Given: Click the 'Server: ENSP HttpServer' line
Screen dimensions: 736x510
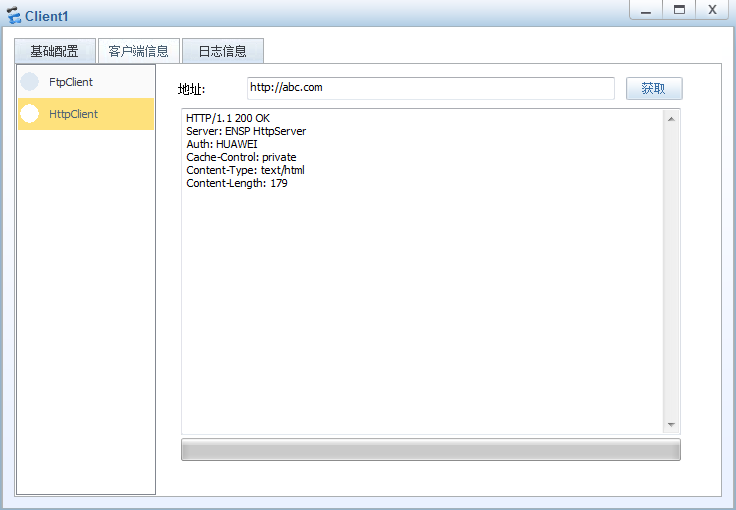Looking at the screenshot, I should coord(246,131).
